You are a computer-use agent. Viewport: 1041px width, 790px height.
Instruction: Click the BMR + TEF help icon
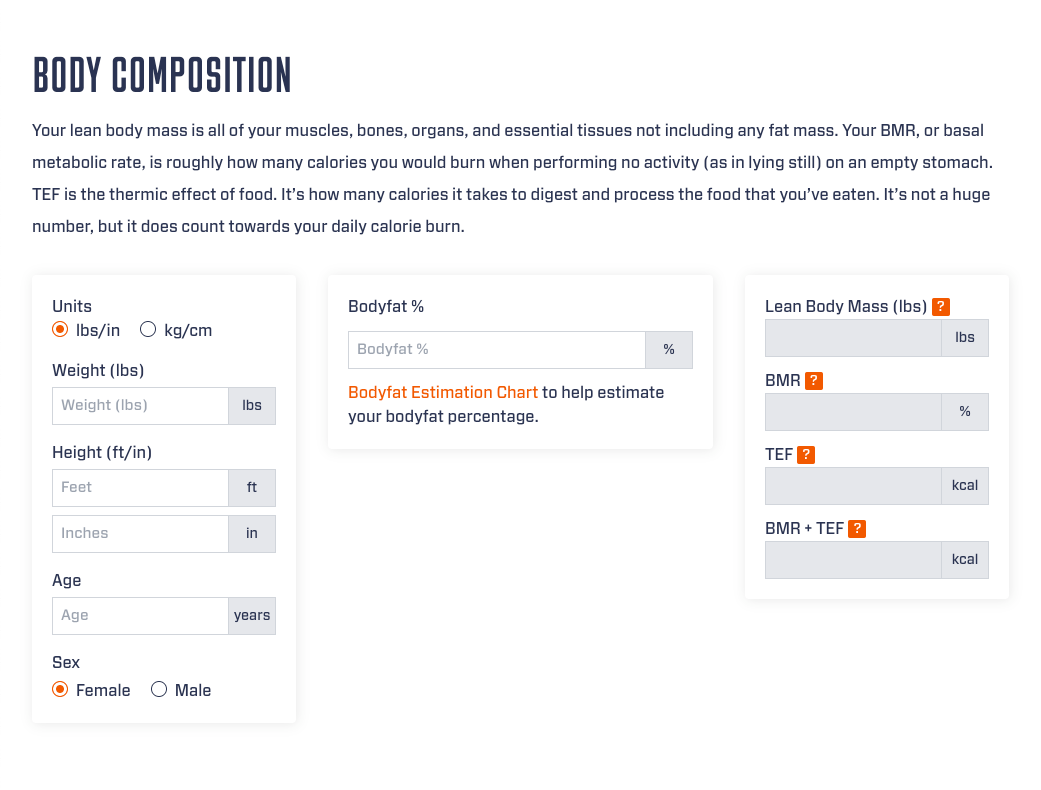[857, 528]
